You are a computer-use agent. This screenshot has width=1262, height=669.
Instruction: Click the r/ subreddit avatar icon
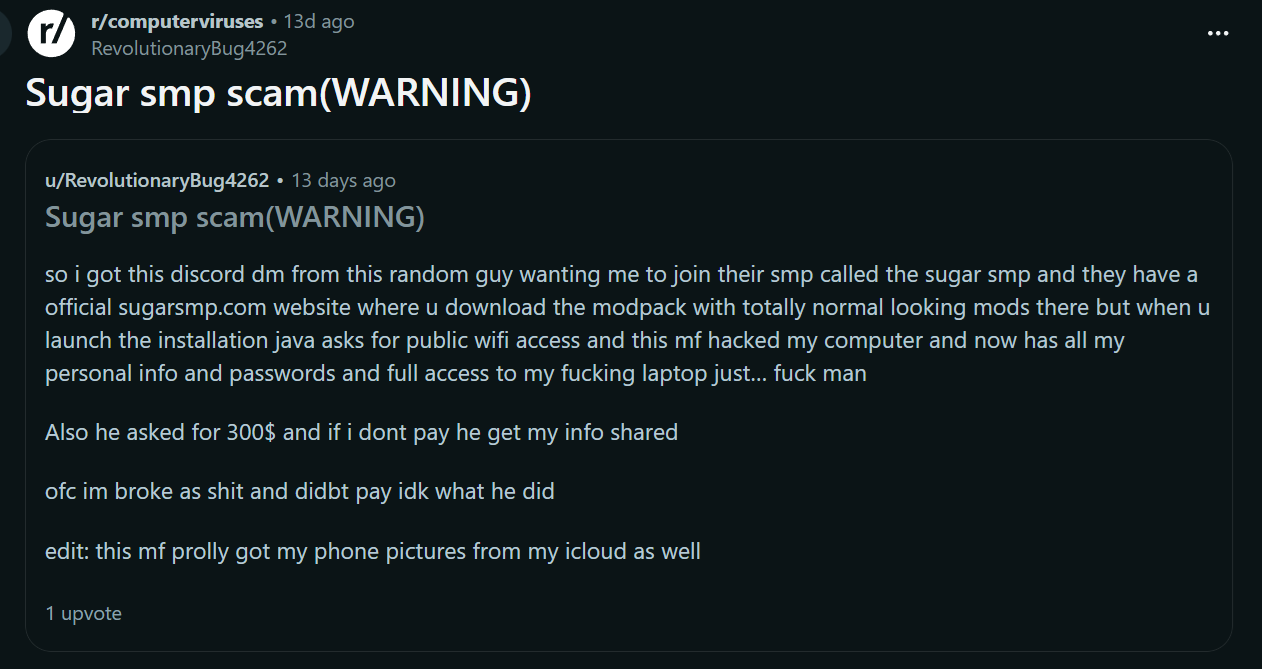tap(52, 33)
